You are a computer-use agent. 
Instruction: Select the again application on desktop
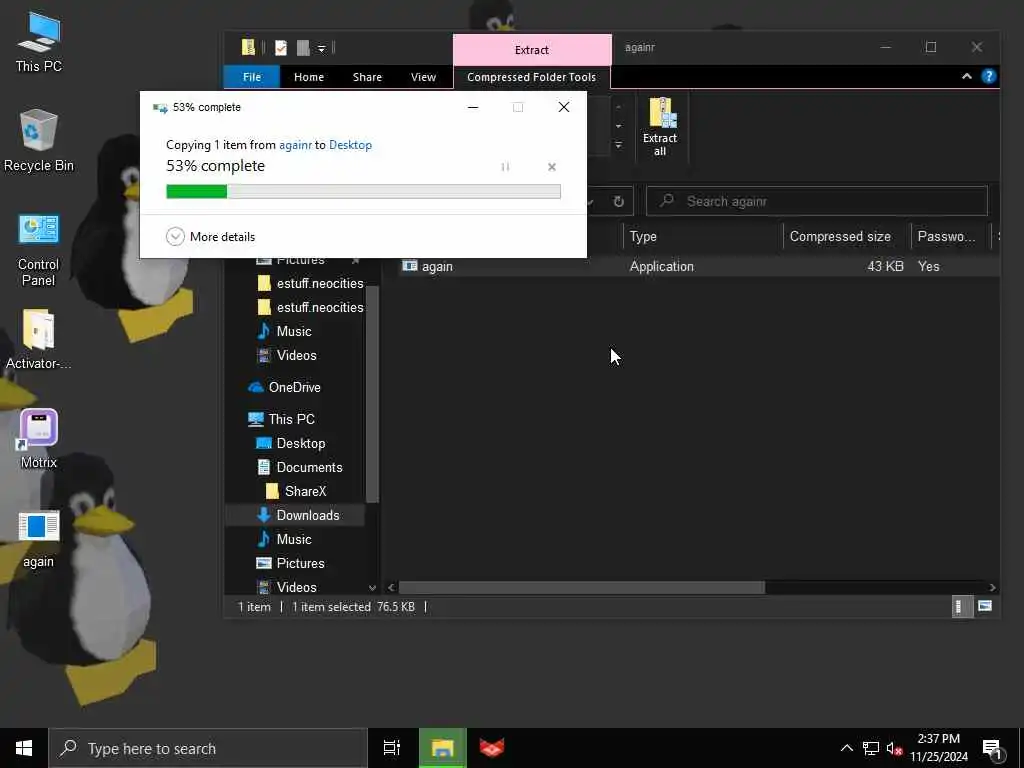point(39,539)
